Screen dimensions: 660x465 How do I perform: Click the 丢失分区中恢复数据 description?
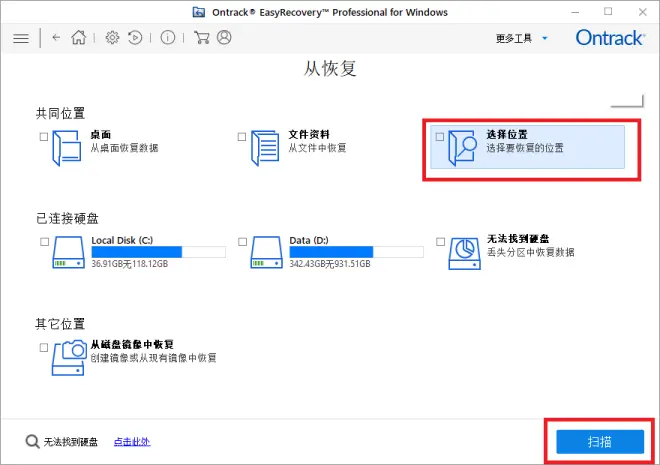coord(530,252)
